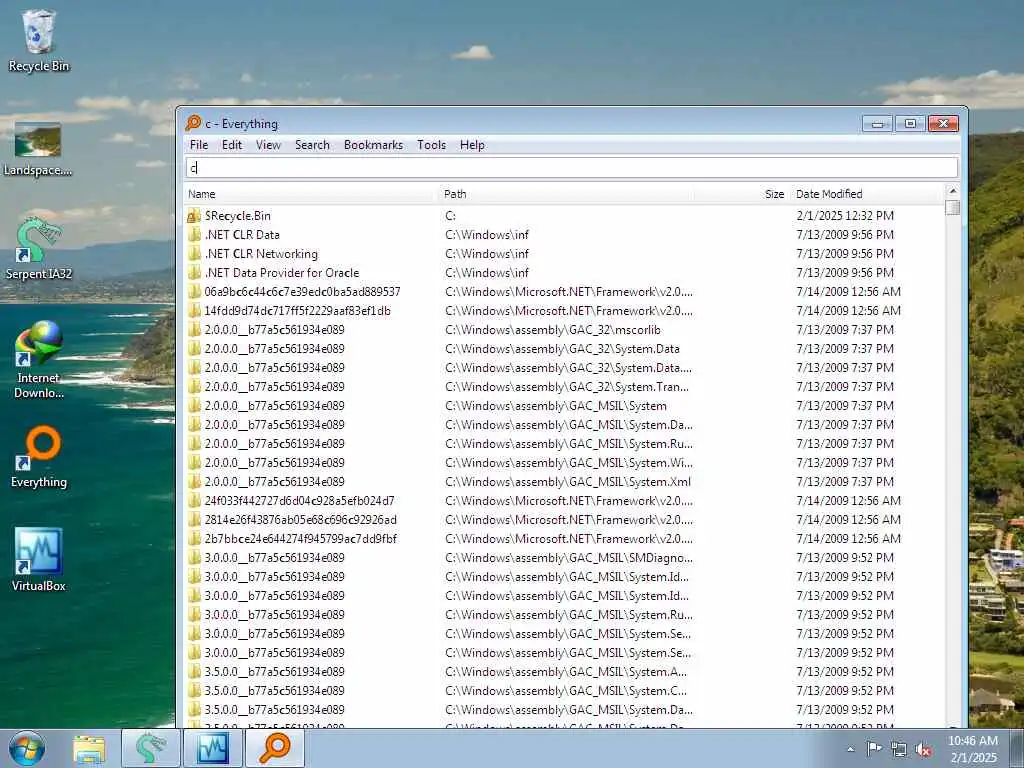Sort results by Date Modified column header
This screenshot has width=1024, height=768.
pyautogui.click(x=867, y=194)
